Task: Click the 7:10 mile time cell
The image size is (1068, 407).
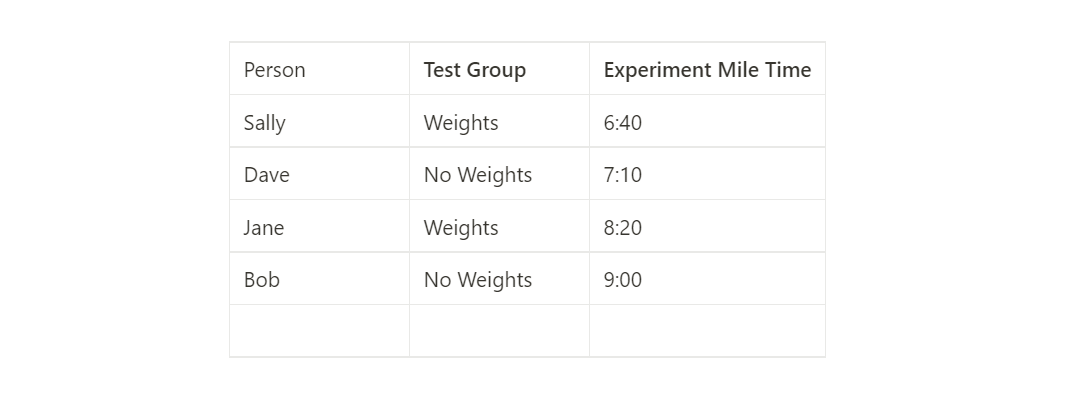Action: (x=623, y=175)
